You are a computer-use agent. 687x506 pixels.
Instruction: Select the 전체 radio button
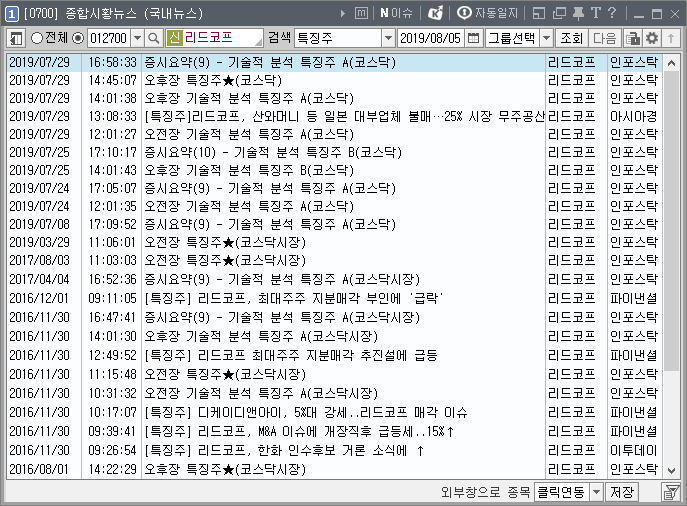tap(37, 39)
